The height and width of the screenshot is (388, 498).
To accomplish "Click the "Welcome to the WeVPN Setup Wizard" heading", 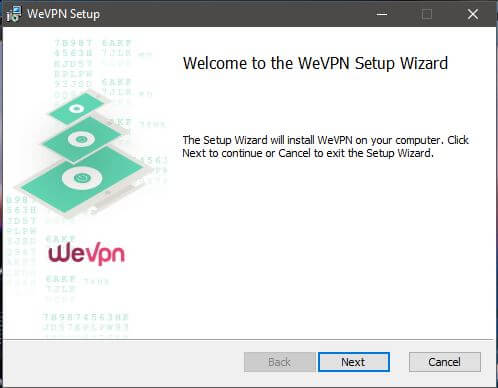I will click(x=315, y=63).
